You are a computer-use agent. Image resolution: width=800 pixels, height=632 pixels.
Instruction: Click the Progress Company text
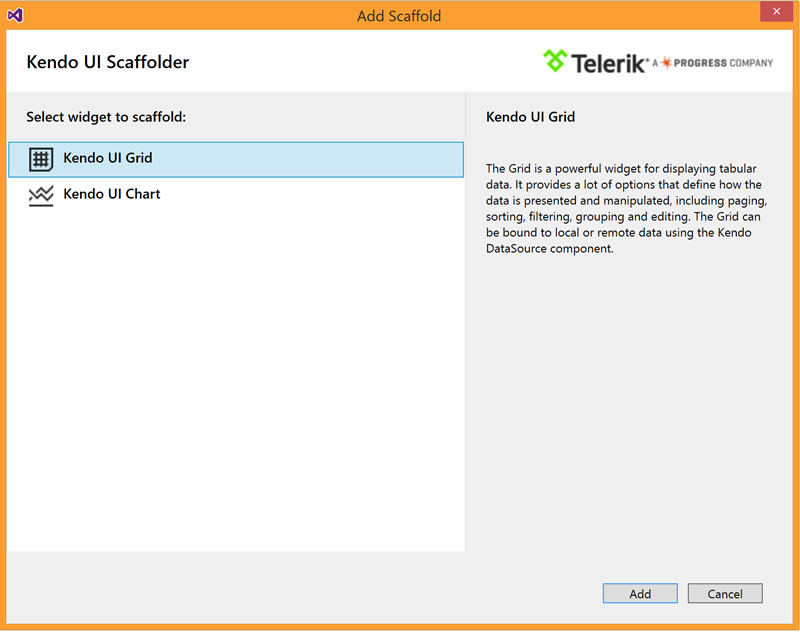coord(723,63)
